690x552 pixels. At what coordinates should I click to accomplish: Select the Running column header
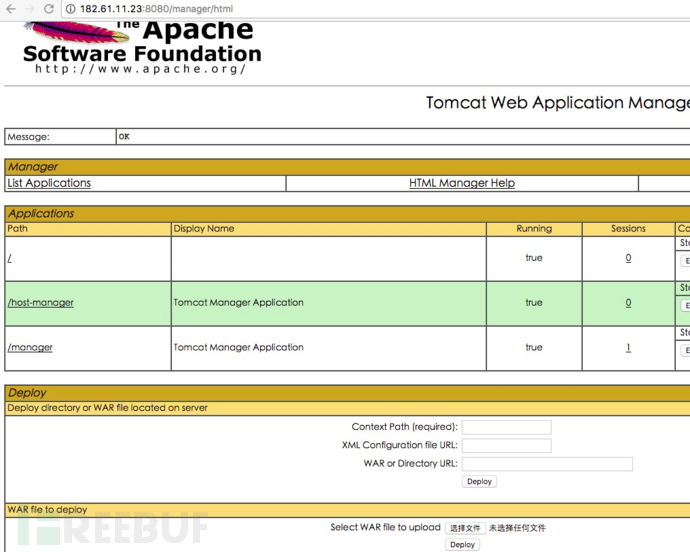(534, 228)
